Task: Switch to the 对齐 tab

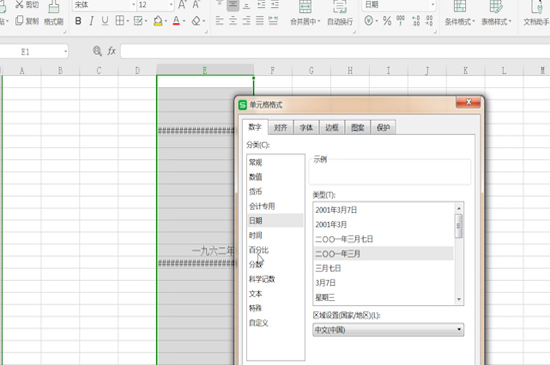Action: click(x=280, y=128)
